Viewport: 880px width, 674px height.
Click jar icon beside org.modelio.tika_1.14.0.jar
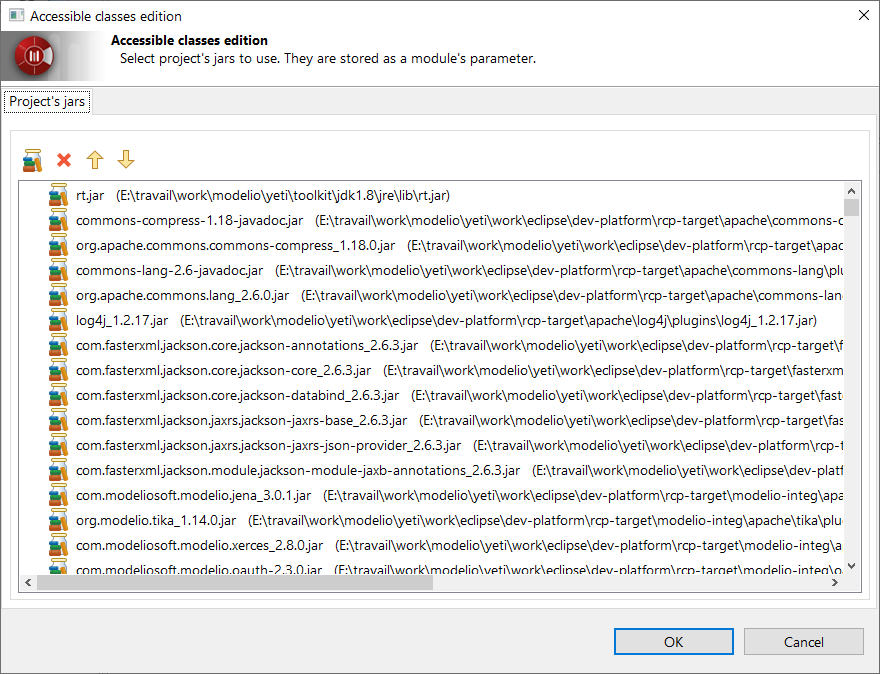58,520
